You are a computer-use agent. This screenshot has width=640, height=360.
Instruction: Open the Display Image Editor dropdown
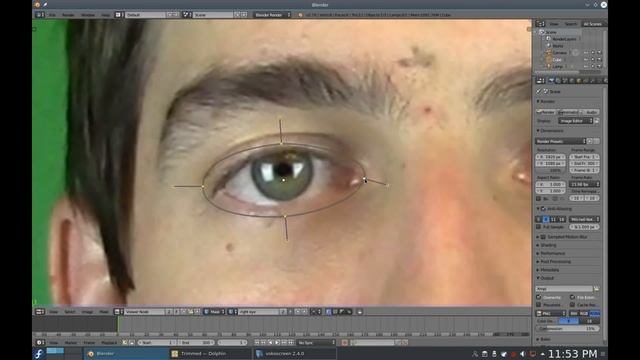[x=575, y=121]
